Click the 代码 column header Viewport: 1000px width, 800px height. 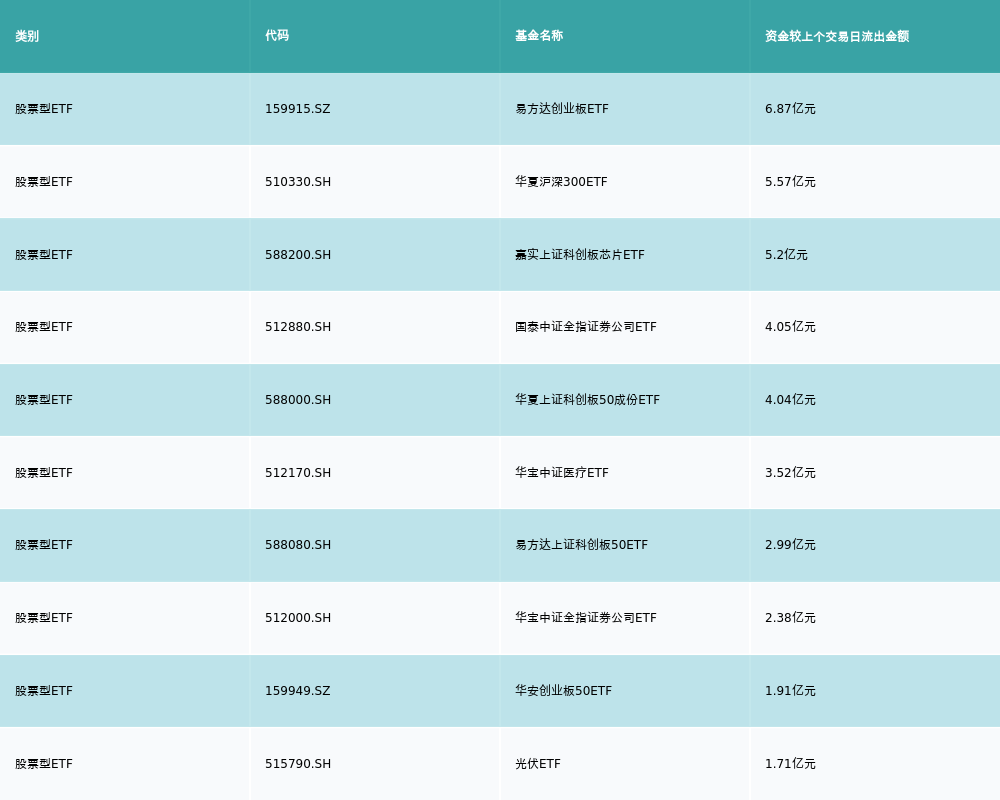[277, 36]
